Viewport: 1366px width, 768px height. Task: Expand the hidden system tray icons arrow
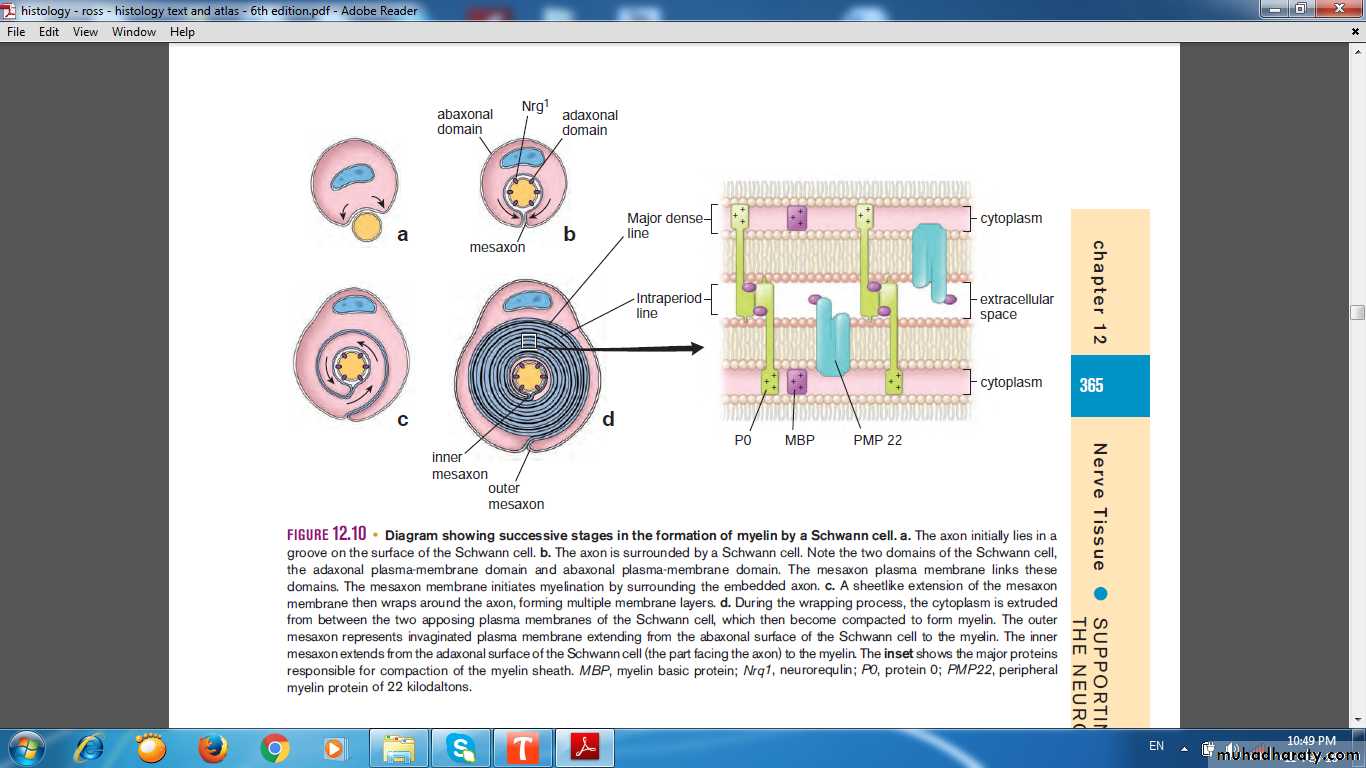tap(1184, 748)
